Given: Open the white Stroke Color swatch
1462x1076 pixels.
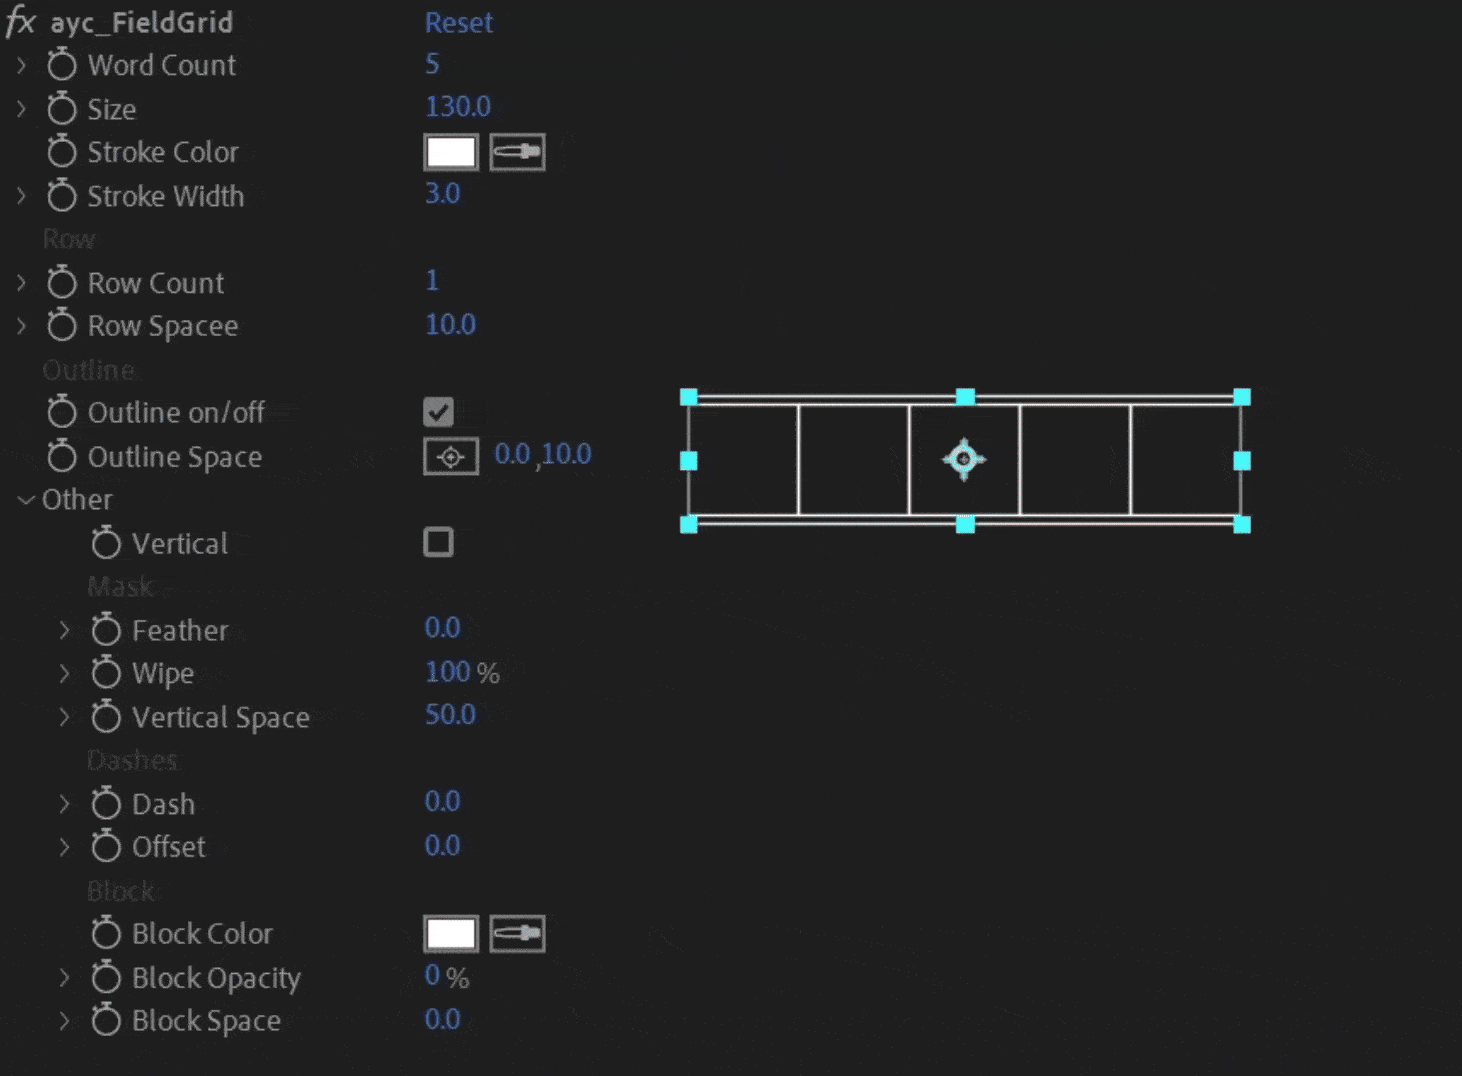Looking at the screenshot, I should pos(450,152).
